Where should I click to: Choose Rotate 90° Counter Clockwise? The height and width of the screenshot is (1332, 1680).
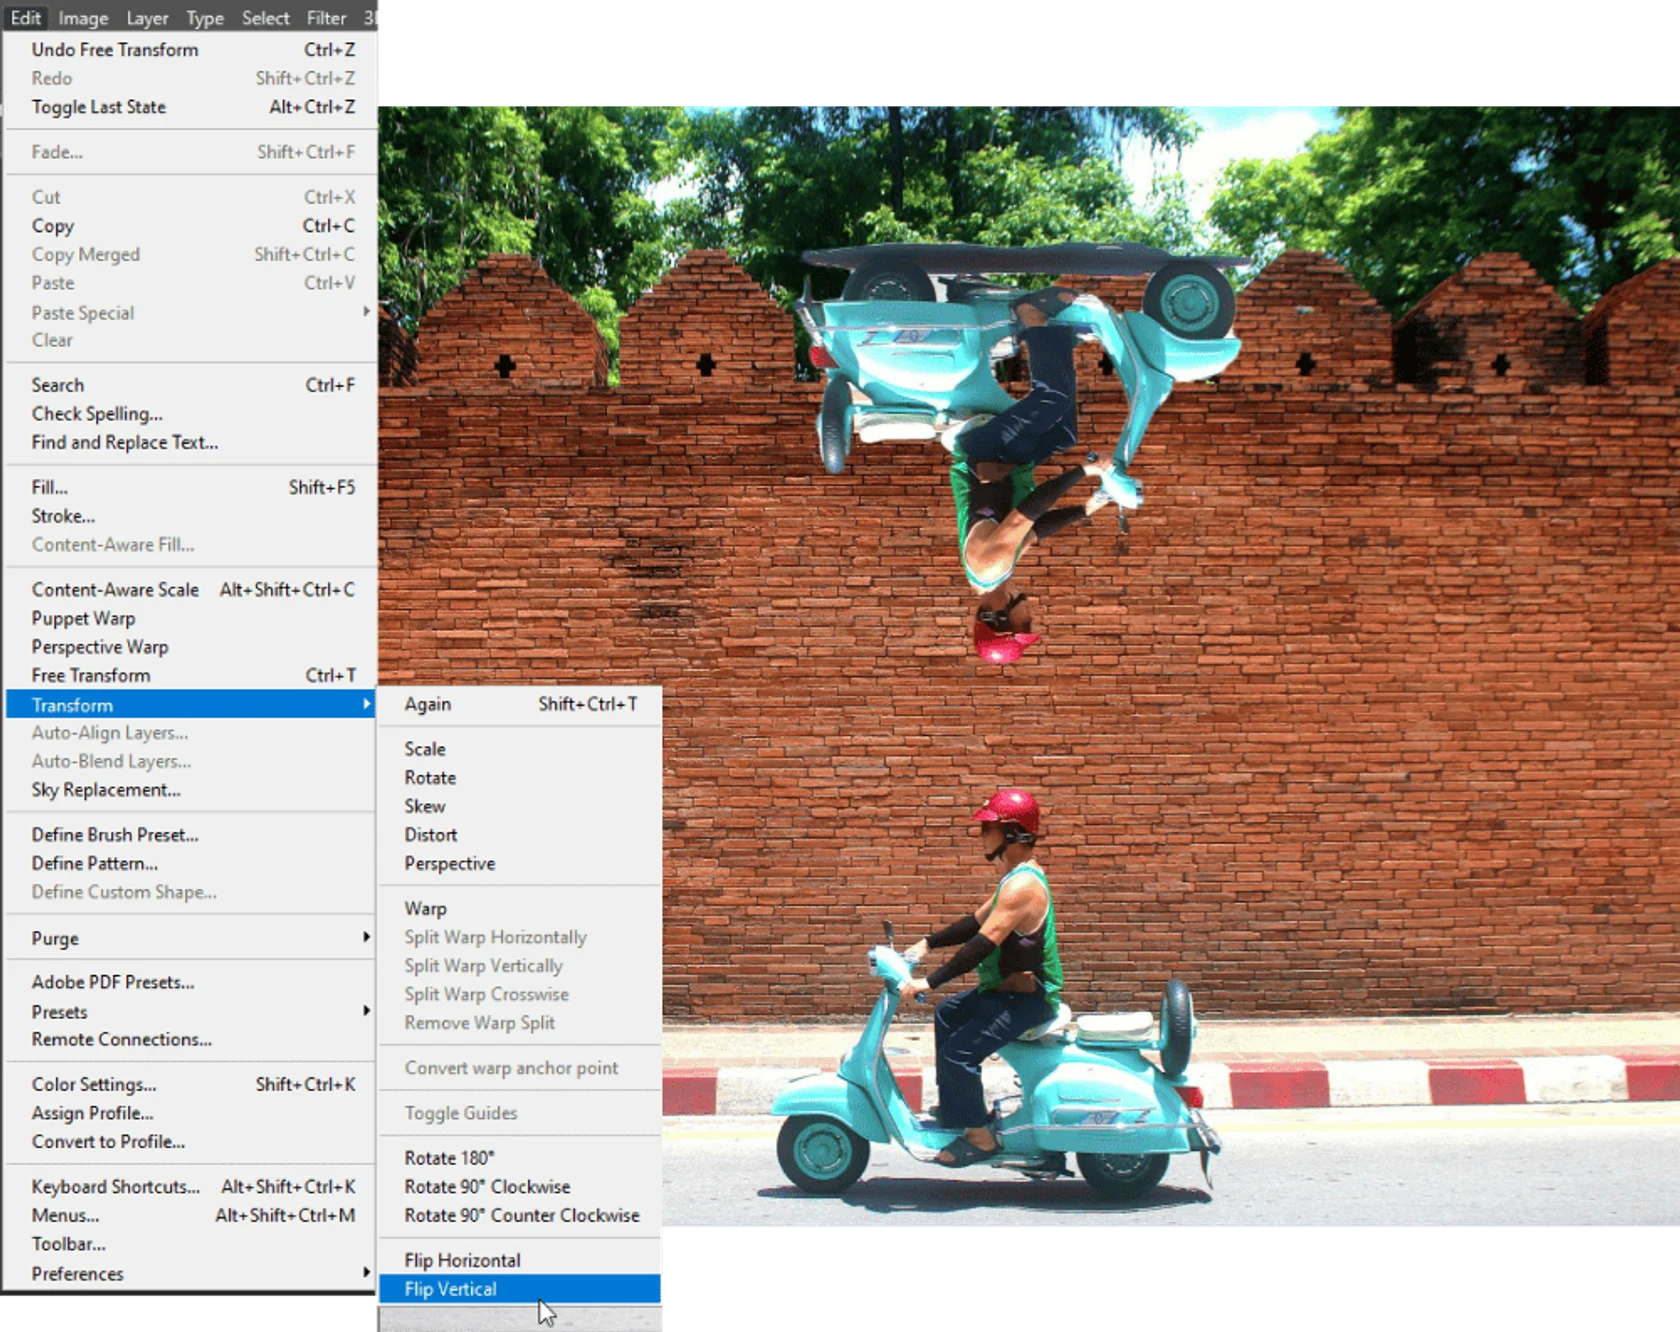tap(521, 1215)
